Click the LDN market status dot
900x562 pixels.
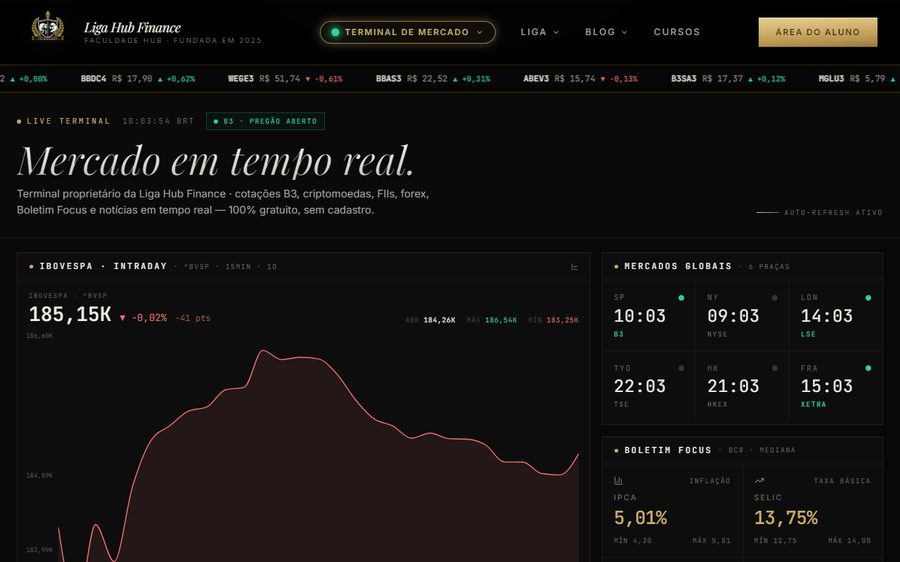pyautogui.click(x=868, y=298)
